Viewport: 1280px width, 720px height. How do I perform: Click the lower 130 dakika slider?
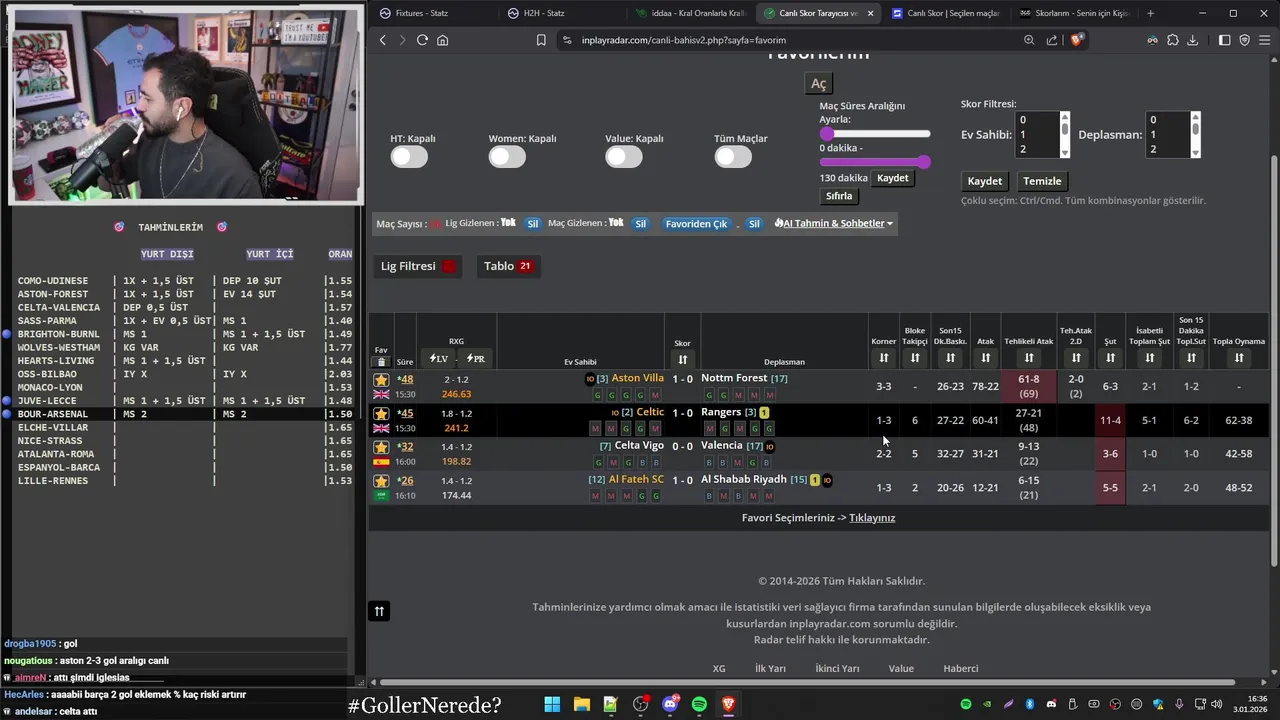(875, 162)
